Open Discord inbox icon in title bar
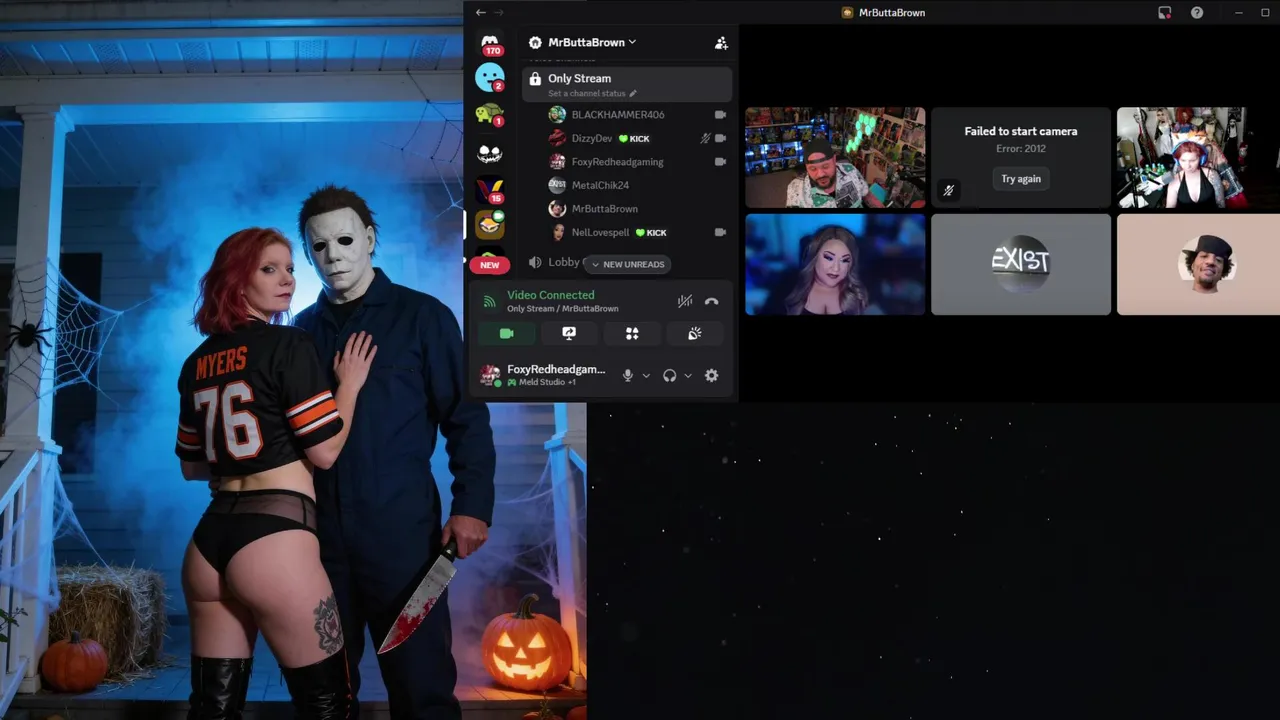This screenshot has height=720, width=1280. point(1165,13)
